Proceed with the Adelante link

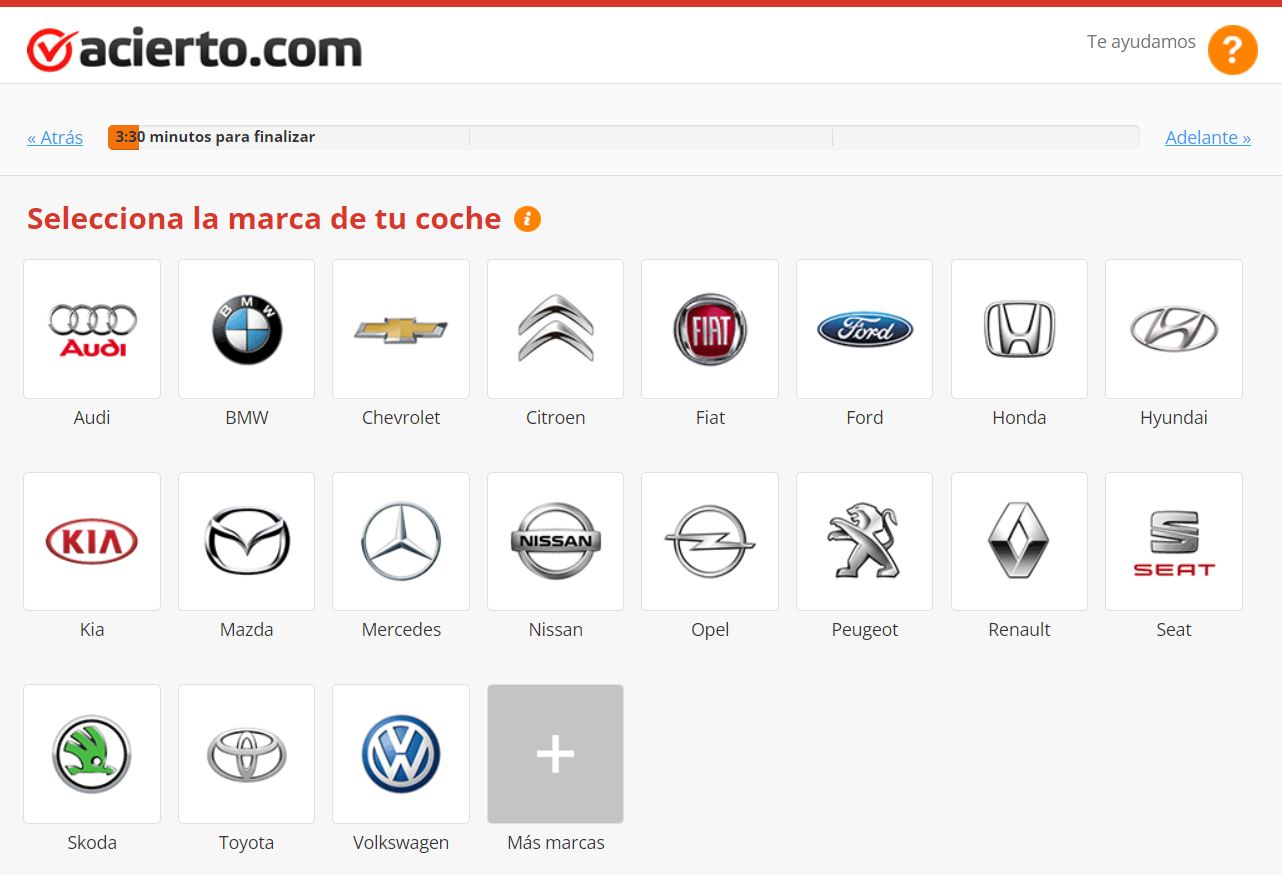coord(1208,138)
